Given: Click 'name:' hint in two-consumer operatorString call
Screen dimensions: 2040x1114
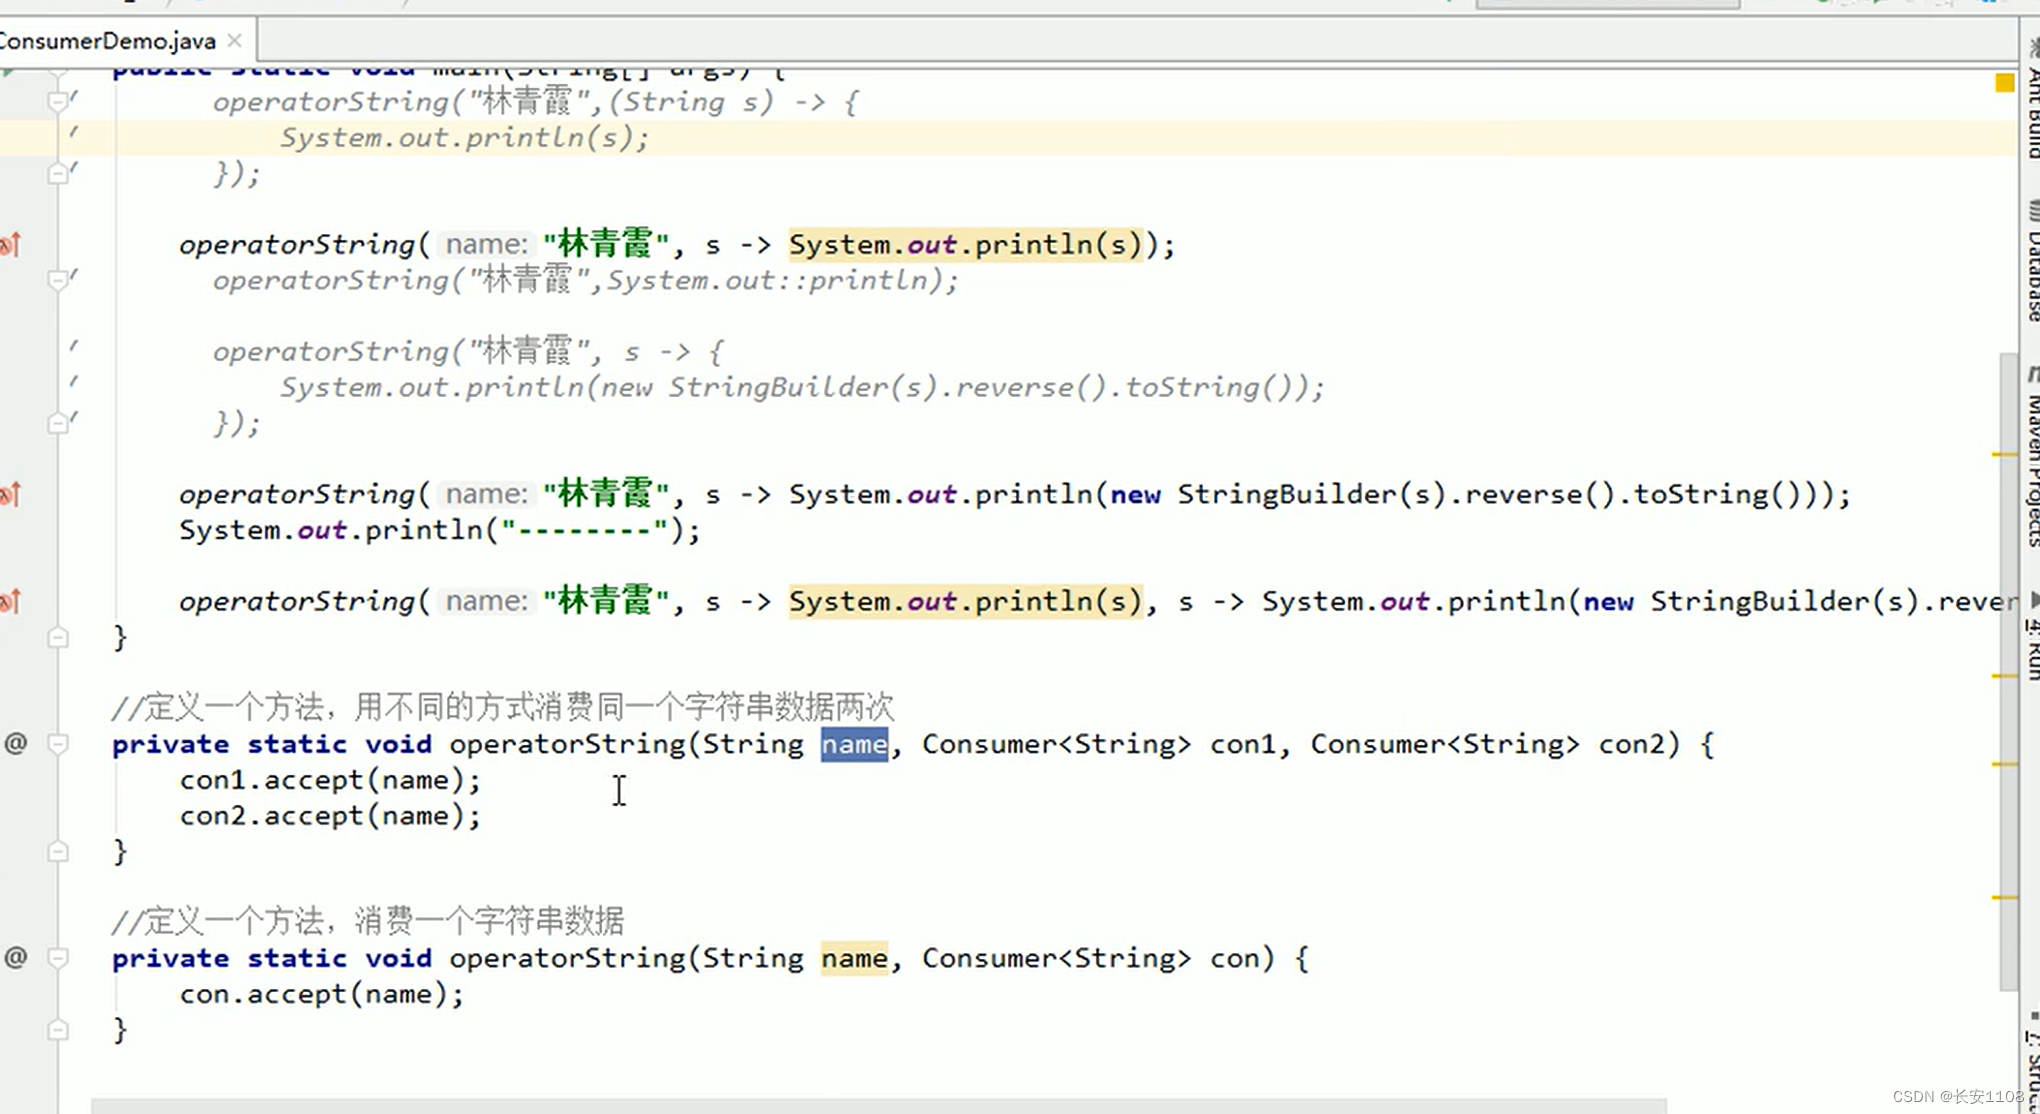Looking at the screenshot, I should coord(486,601).
